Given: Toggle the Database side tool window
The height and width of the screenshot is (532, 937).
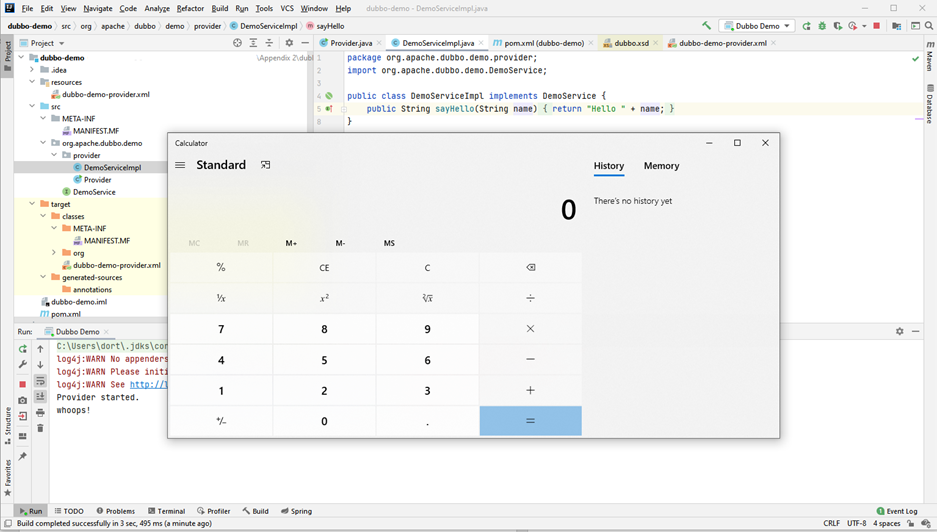Looking at the screenshot, I should point(930,105).
